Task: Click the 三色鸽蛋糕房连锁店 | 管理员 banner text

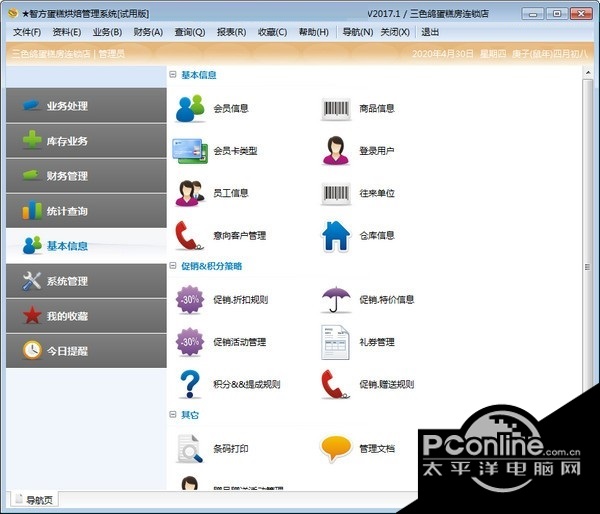Action: click(x=68, y=54)
